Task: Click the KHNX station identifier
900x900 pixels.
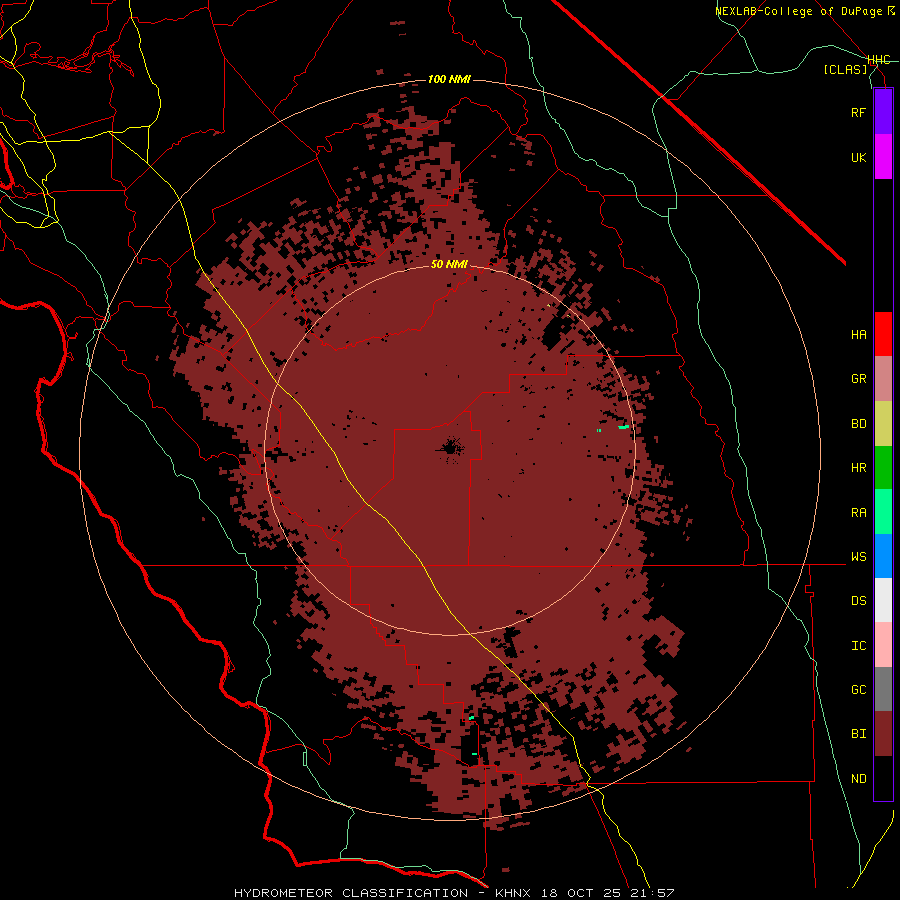Action: (x=512, y=893)
